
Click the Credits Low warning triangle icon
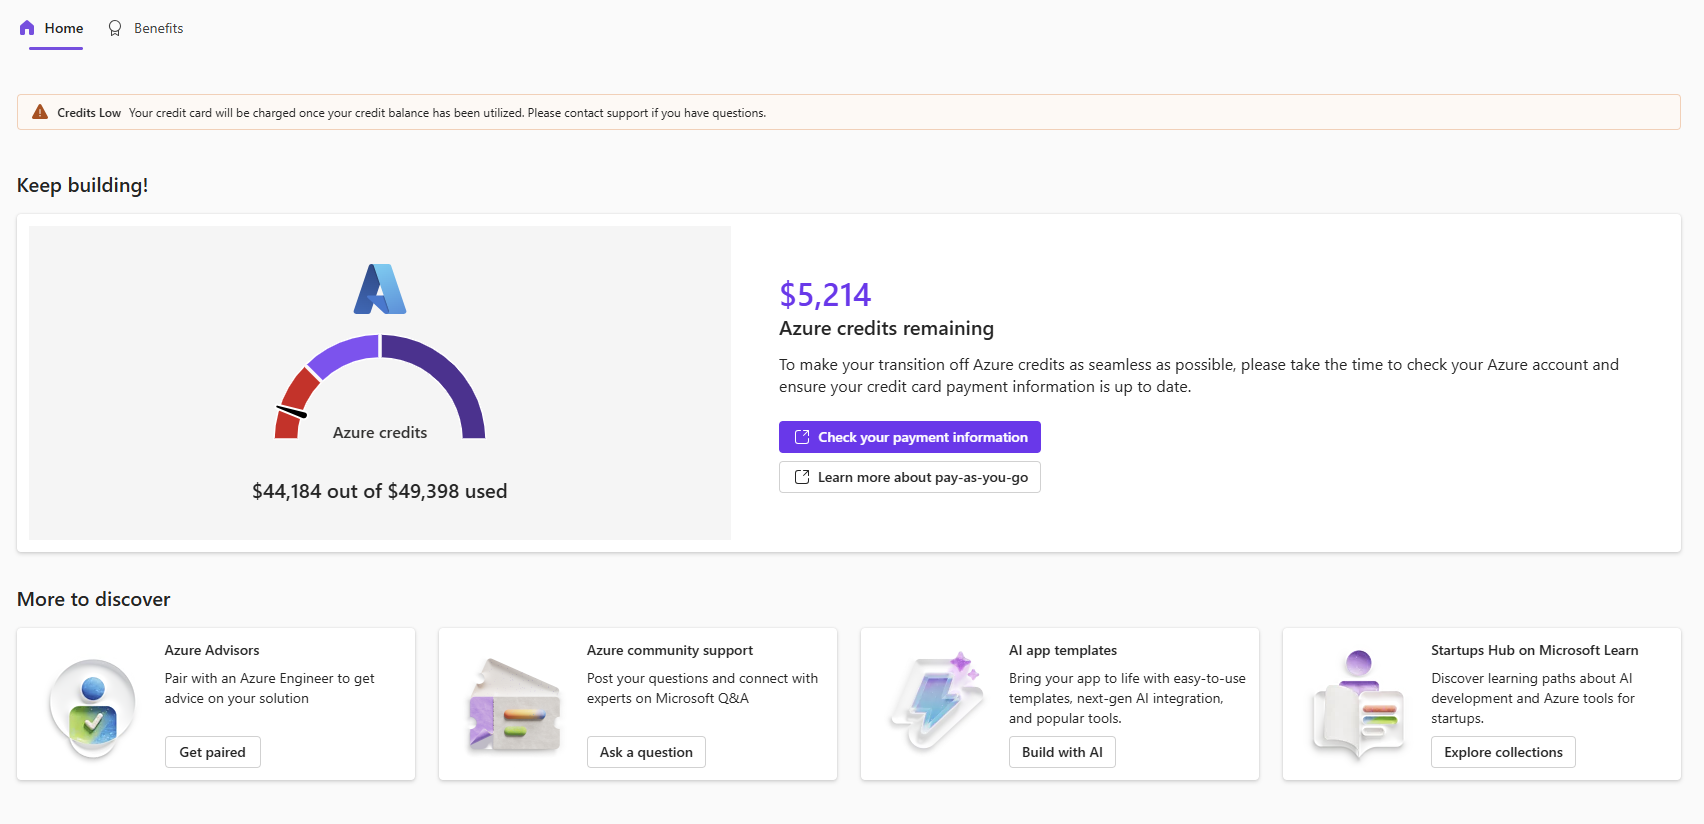tap(40, 112)
